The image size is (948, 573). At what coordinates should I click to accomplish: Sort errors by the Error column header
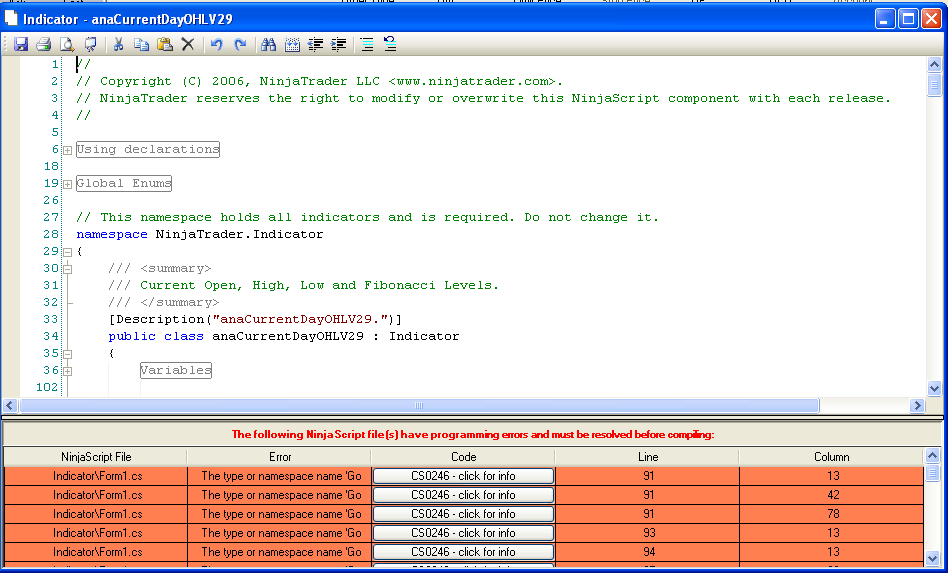tap(280, 457)
